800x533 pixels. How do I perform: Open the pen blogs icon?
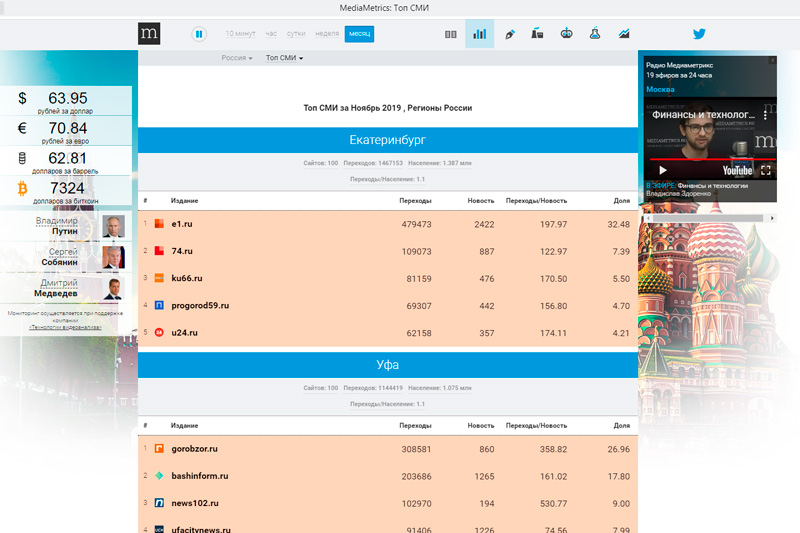(510, 34)
